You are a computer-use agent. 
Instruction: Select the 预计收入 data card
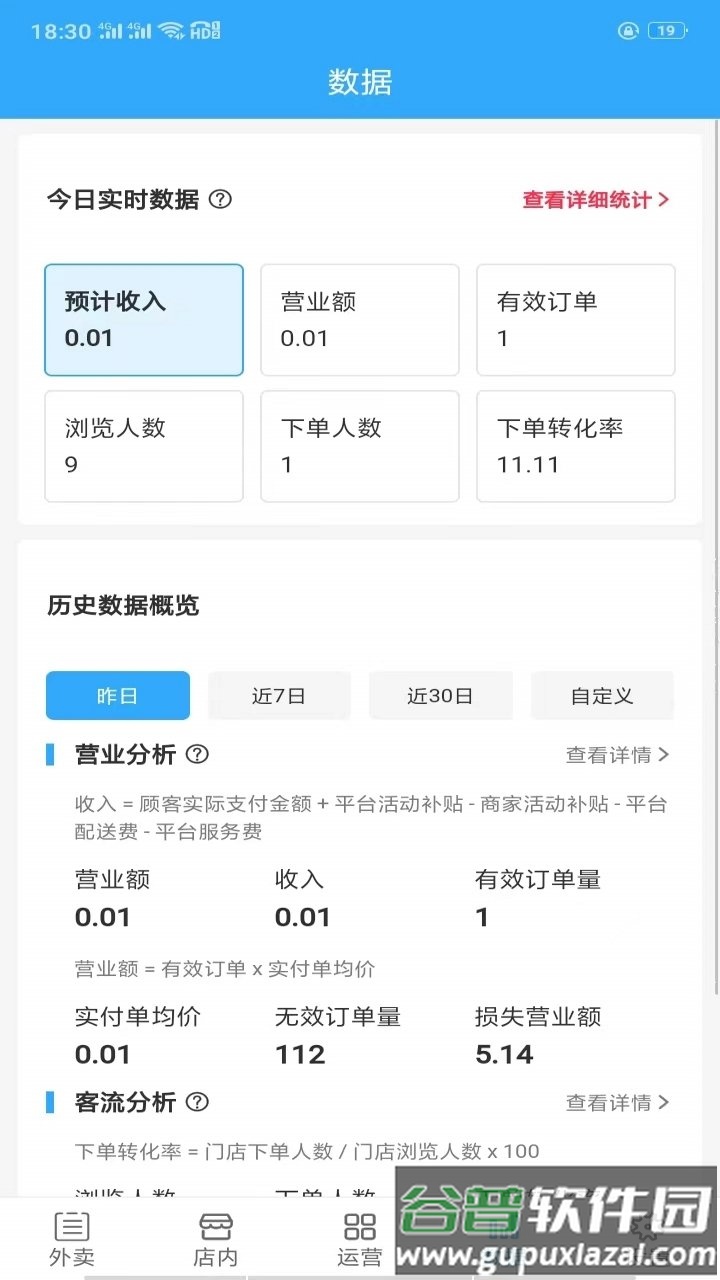[x=144, y=320]
